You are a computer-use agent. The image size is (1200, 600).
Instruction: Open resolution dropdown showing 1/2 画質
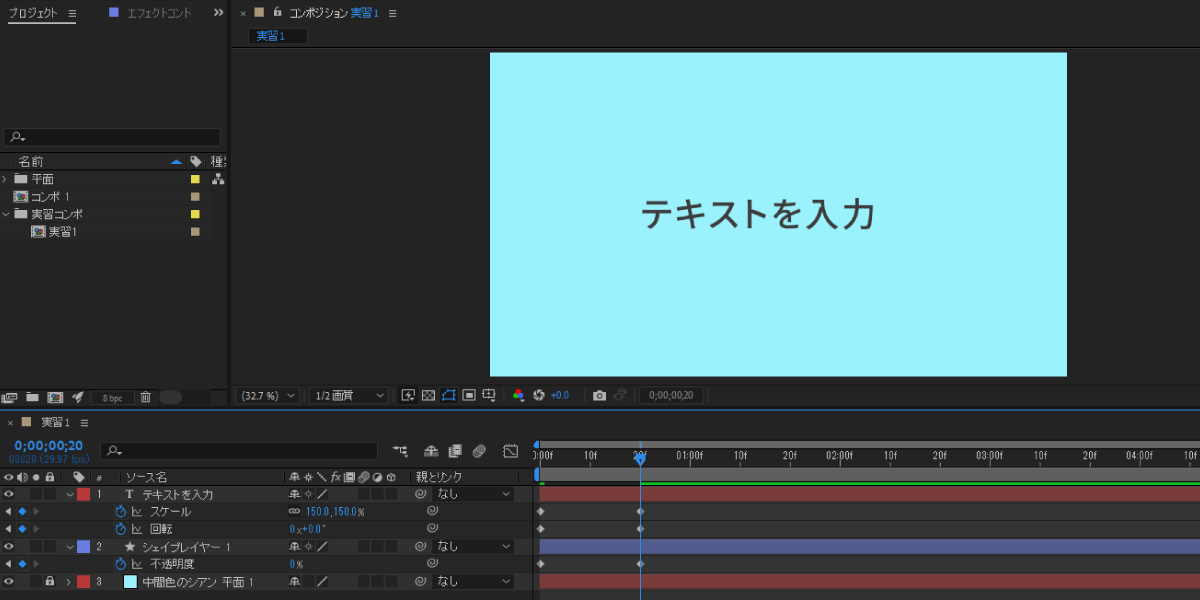pos(348,395)
